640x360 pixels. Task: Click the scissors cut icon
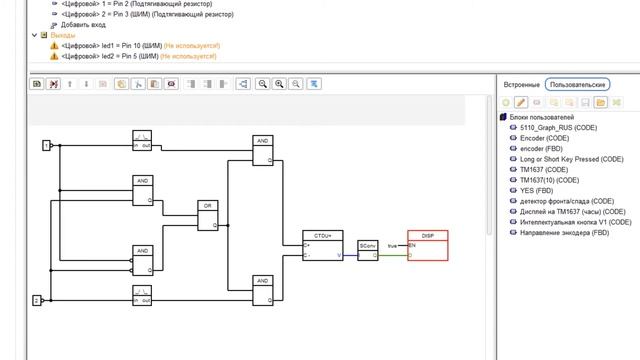(138, 84)
